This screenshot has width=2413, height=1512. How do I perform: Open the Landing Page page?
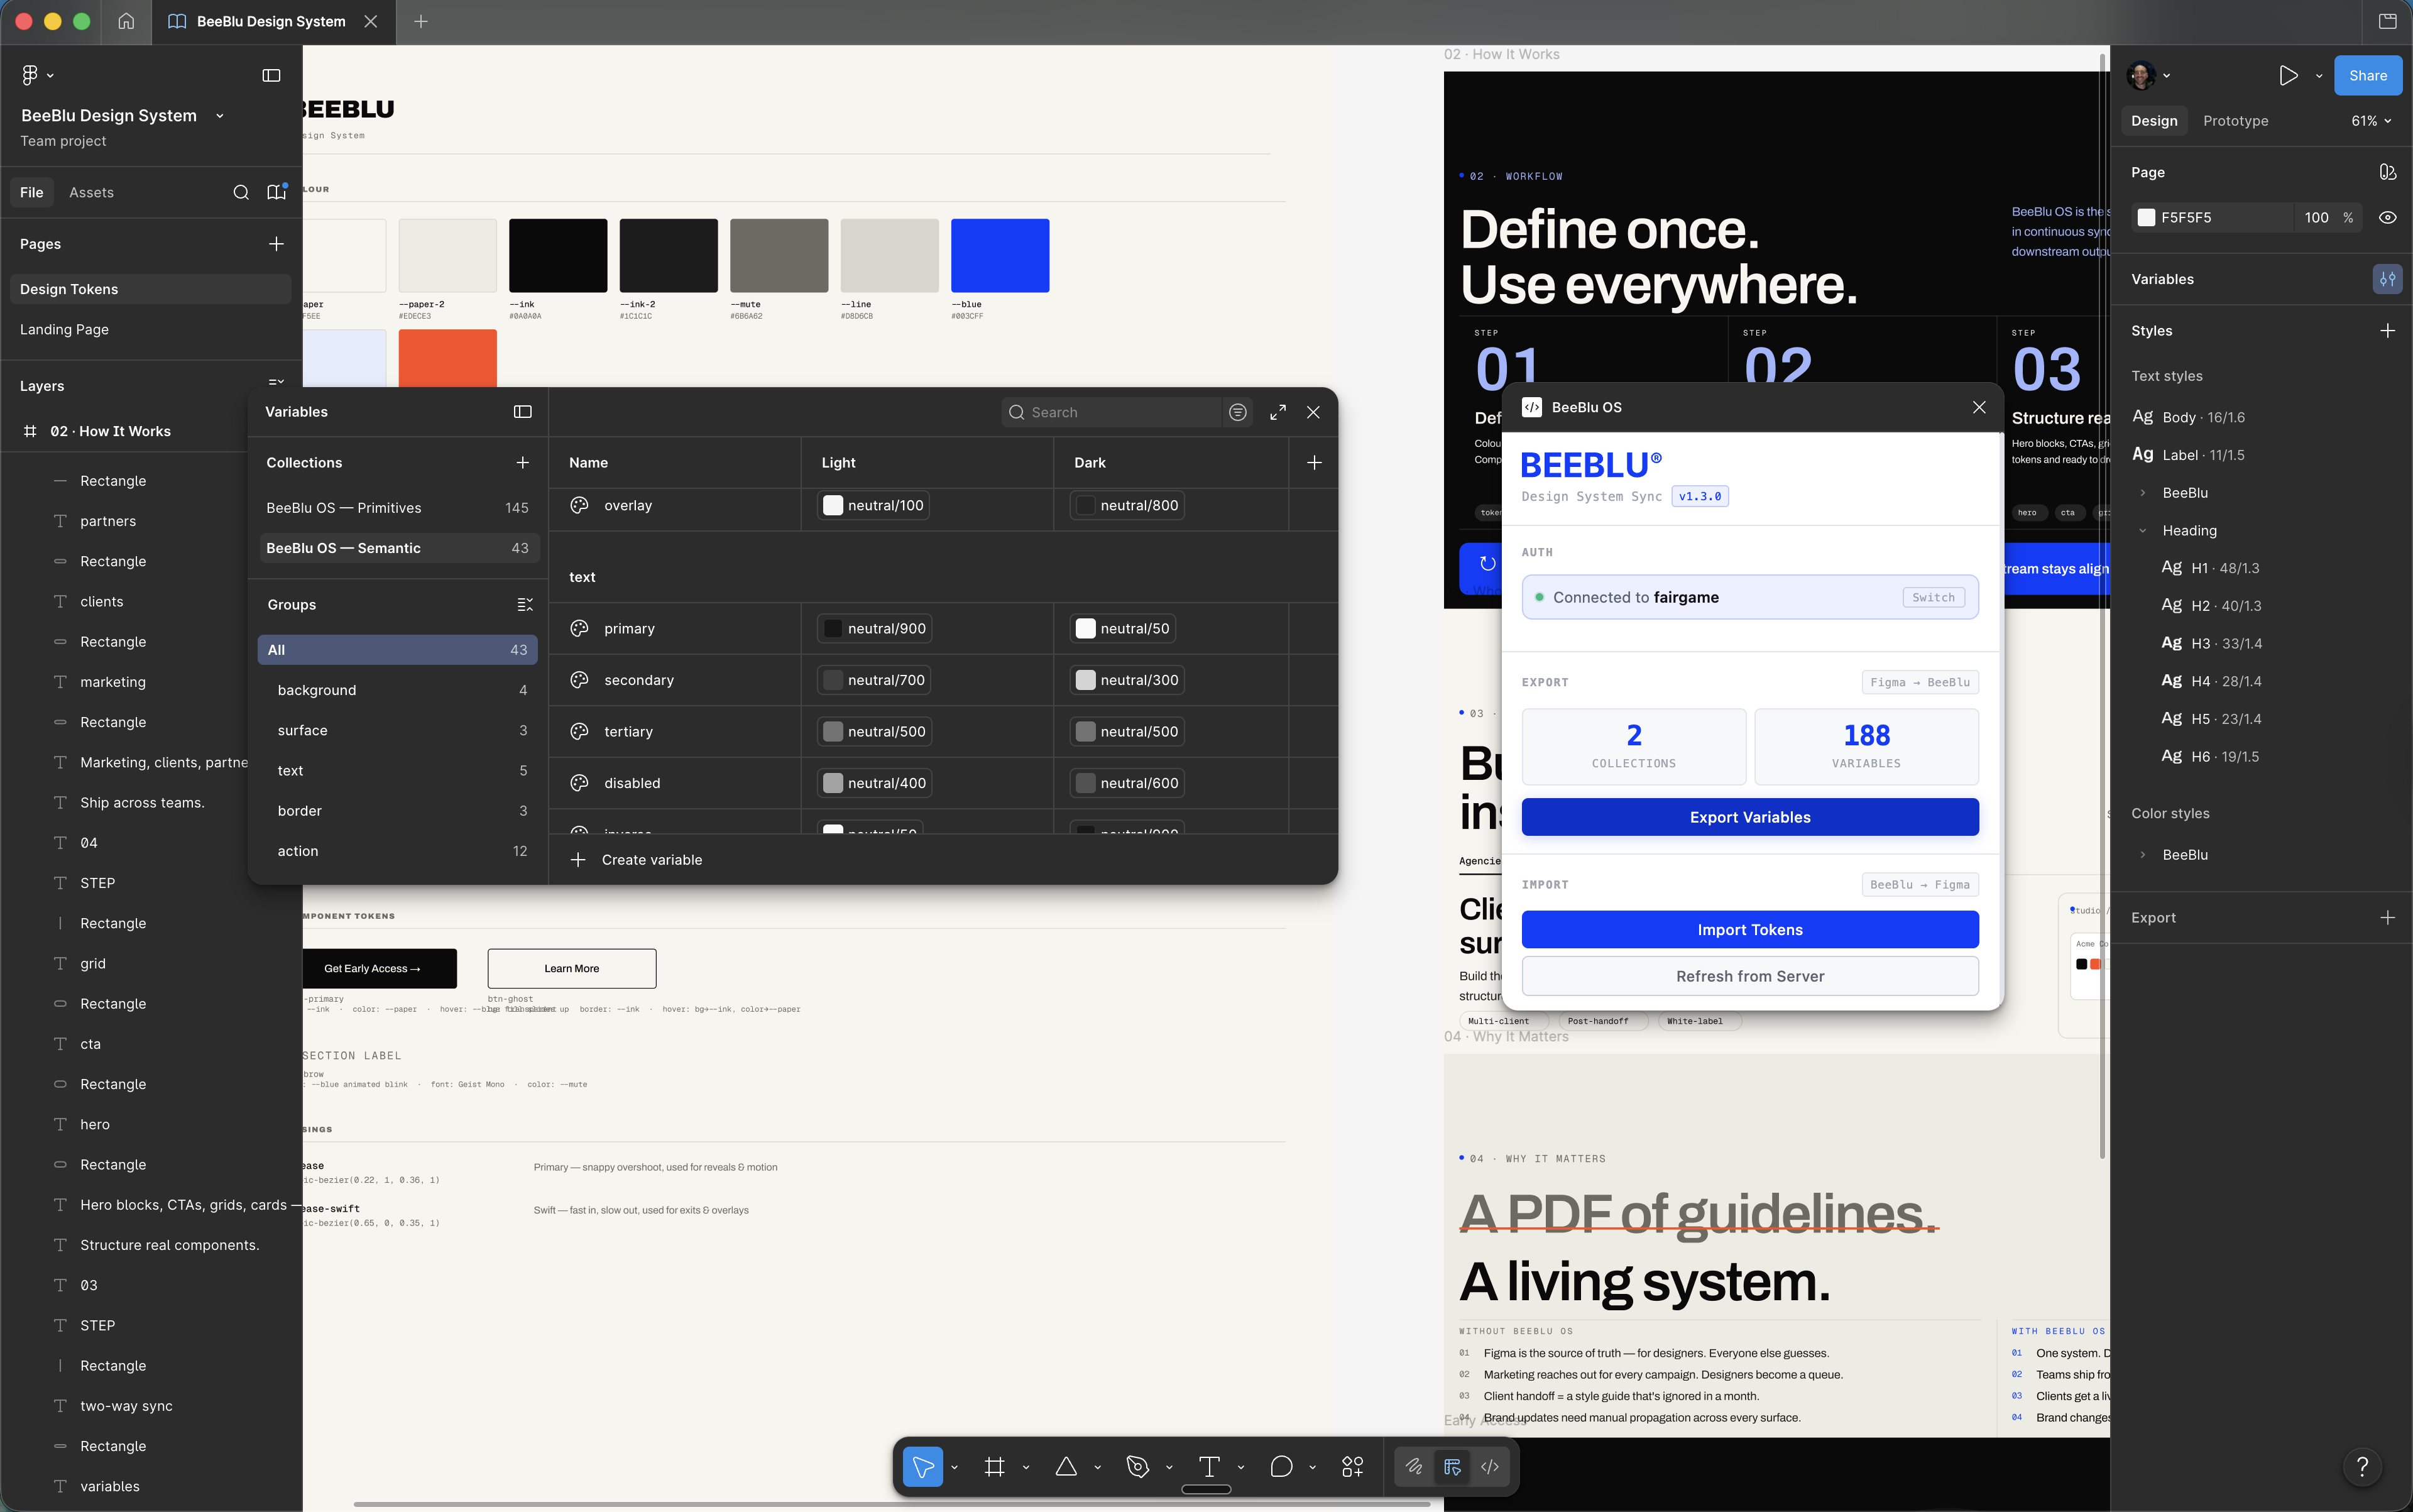(150, 329)
